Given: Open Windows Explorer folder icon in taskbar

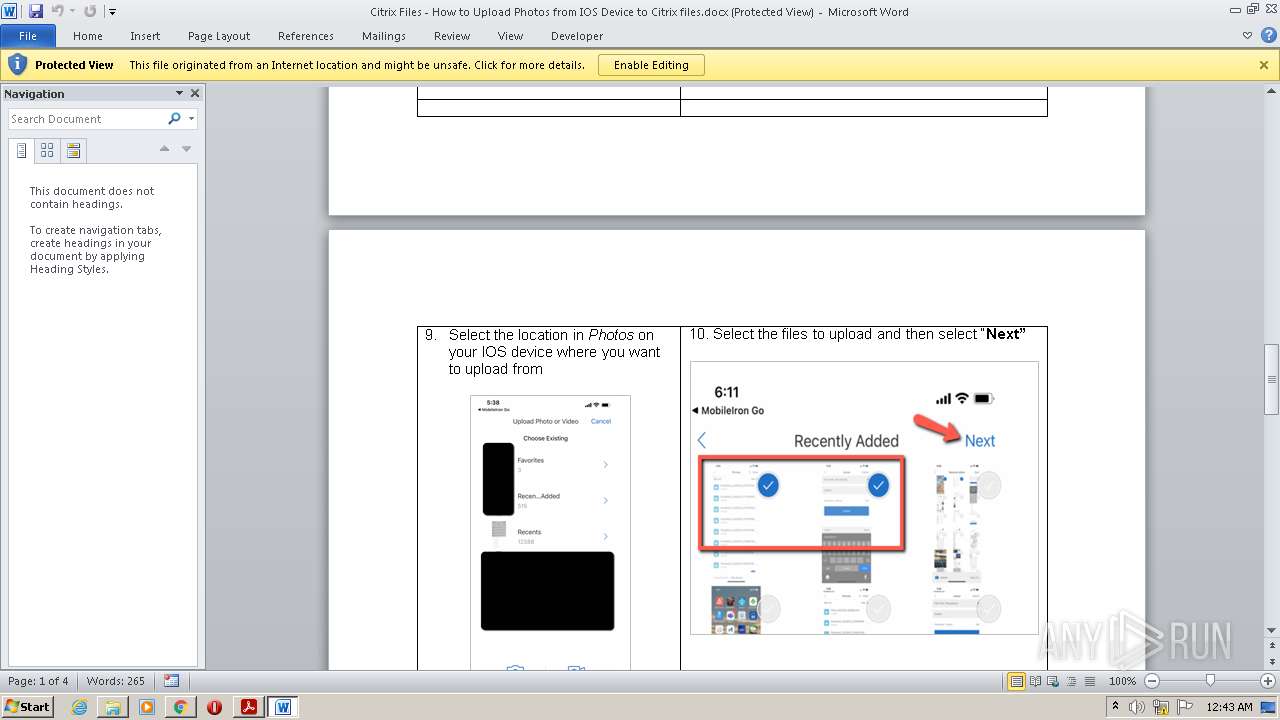Looking at the screenshot, I should point(113,707).
